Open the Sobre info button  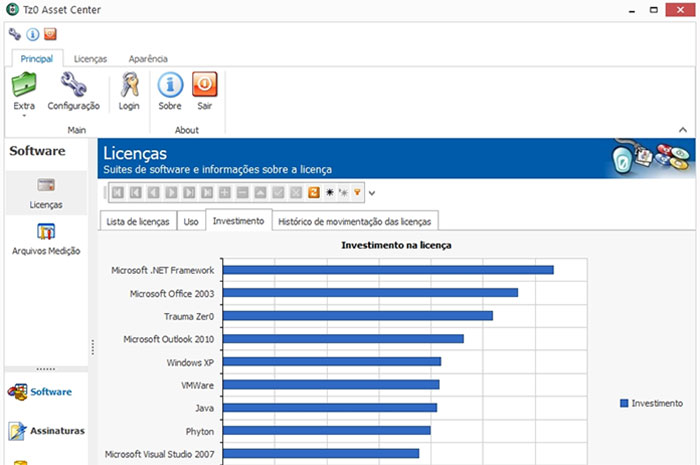170,91
